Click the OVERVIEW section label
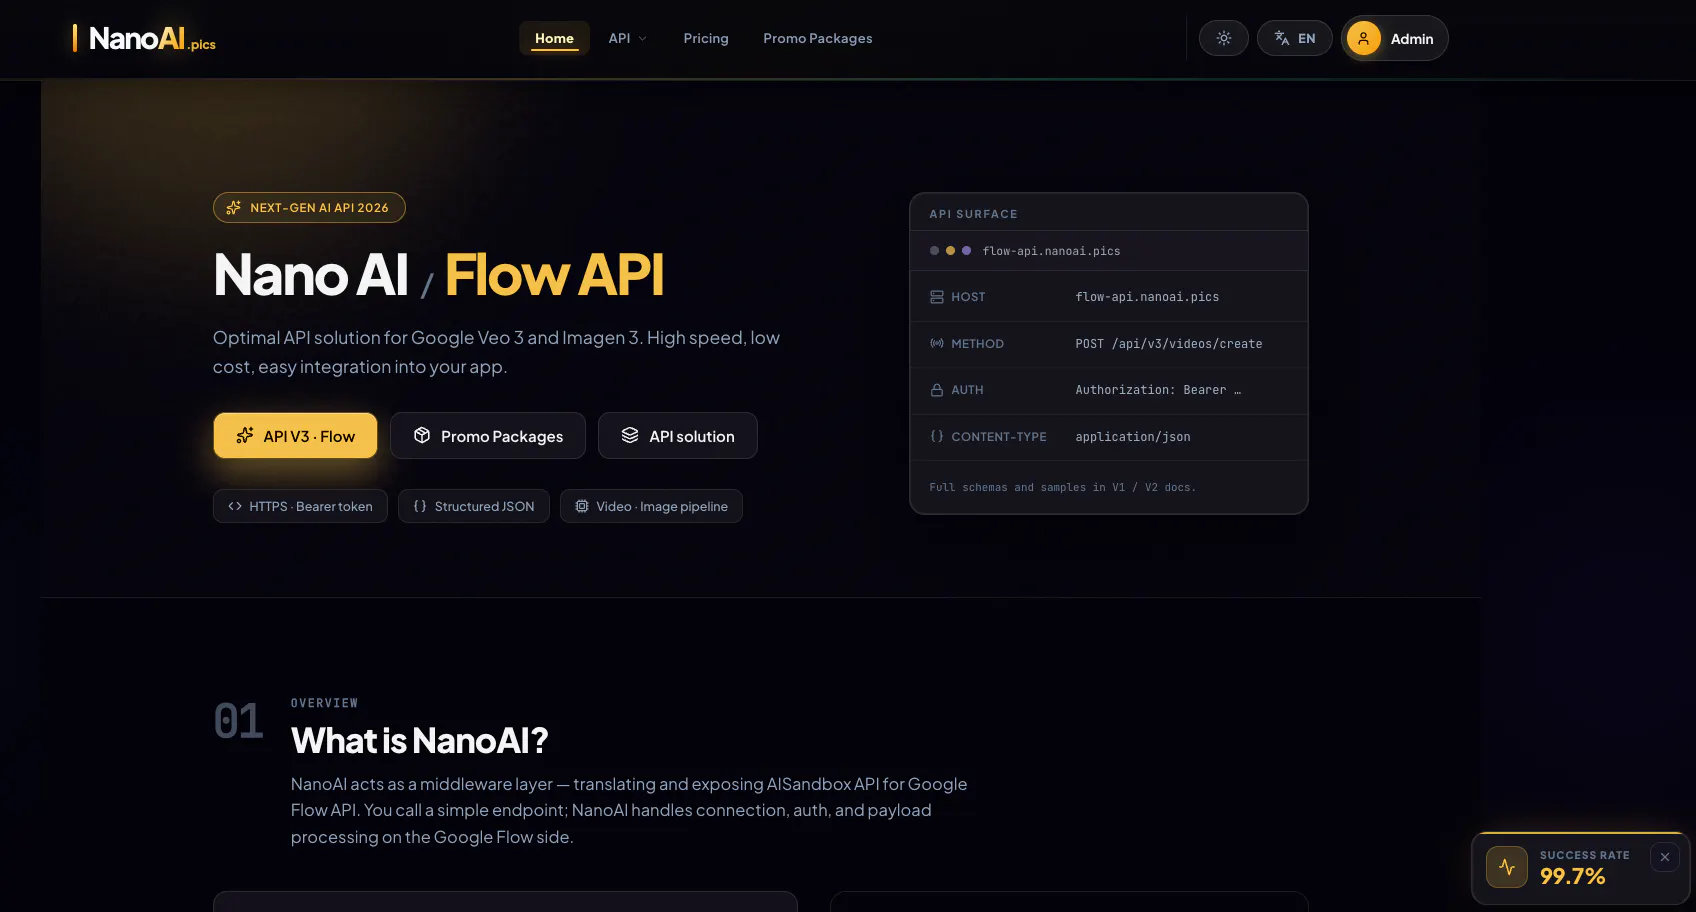Image resolution: width=1696 pixels, height=912 pixels. tap(324, 703)
